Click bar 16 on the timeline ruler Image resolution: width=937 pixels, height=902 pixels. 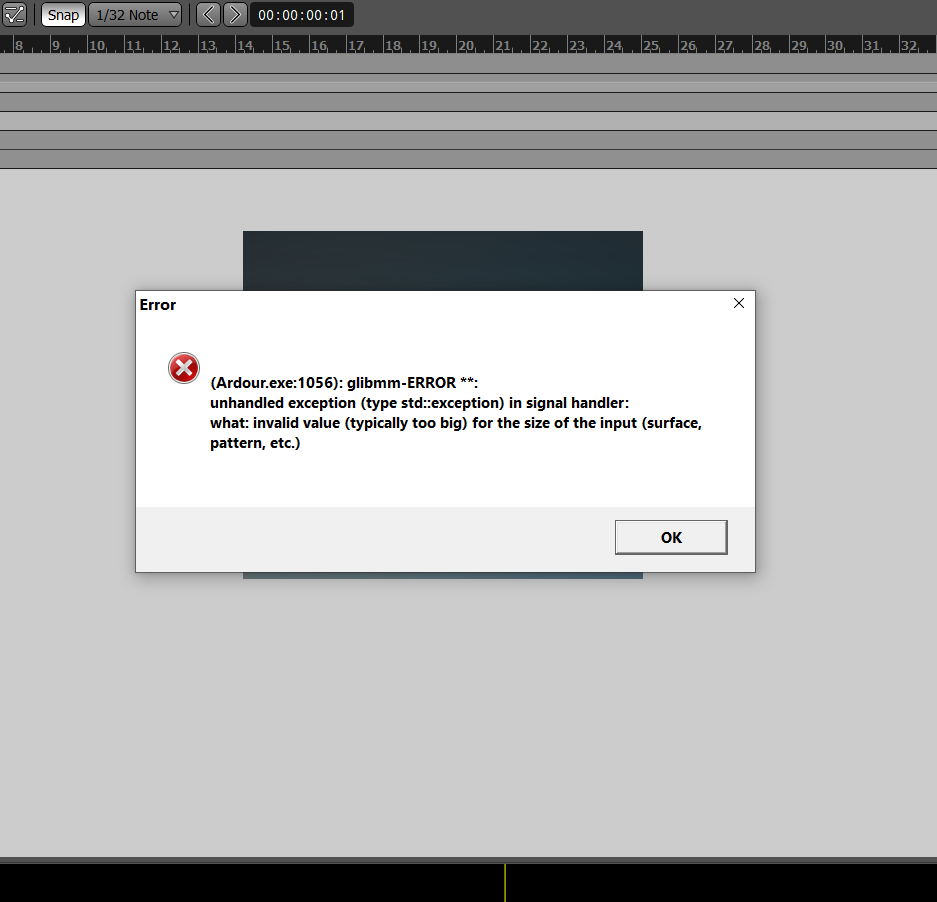[x=318, y=46]
